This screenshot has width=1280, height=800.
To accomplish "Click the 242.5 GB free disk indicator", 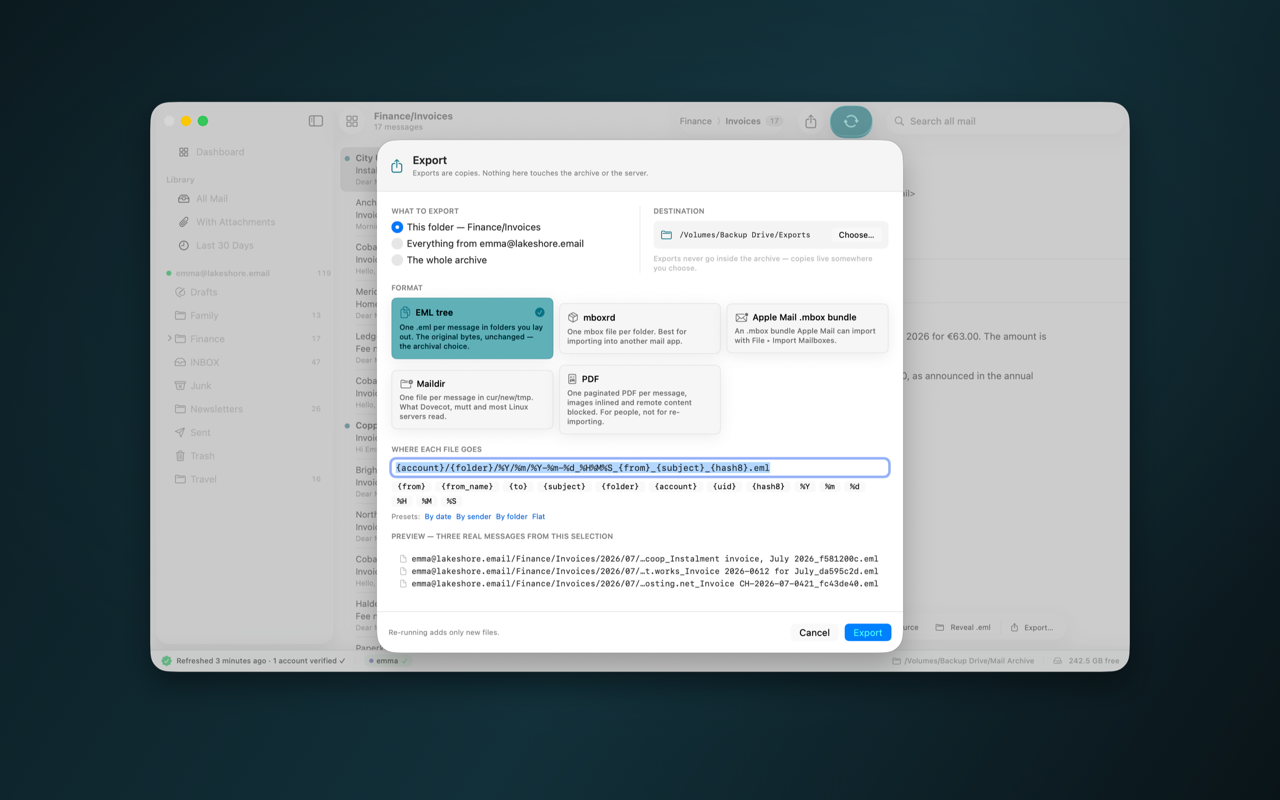I will 1086,661.
